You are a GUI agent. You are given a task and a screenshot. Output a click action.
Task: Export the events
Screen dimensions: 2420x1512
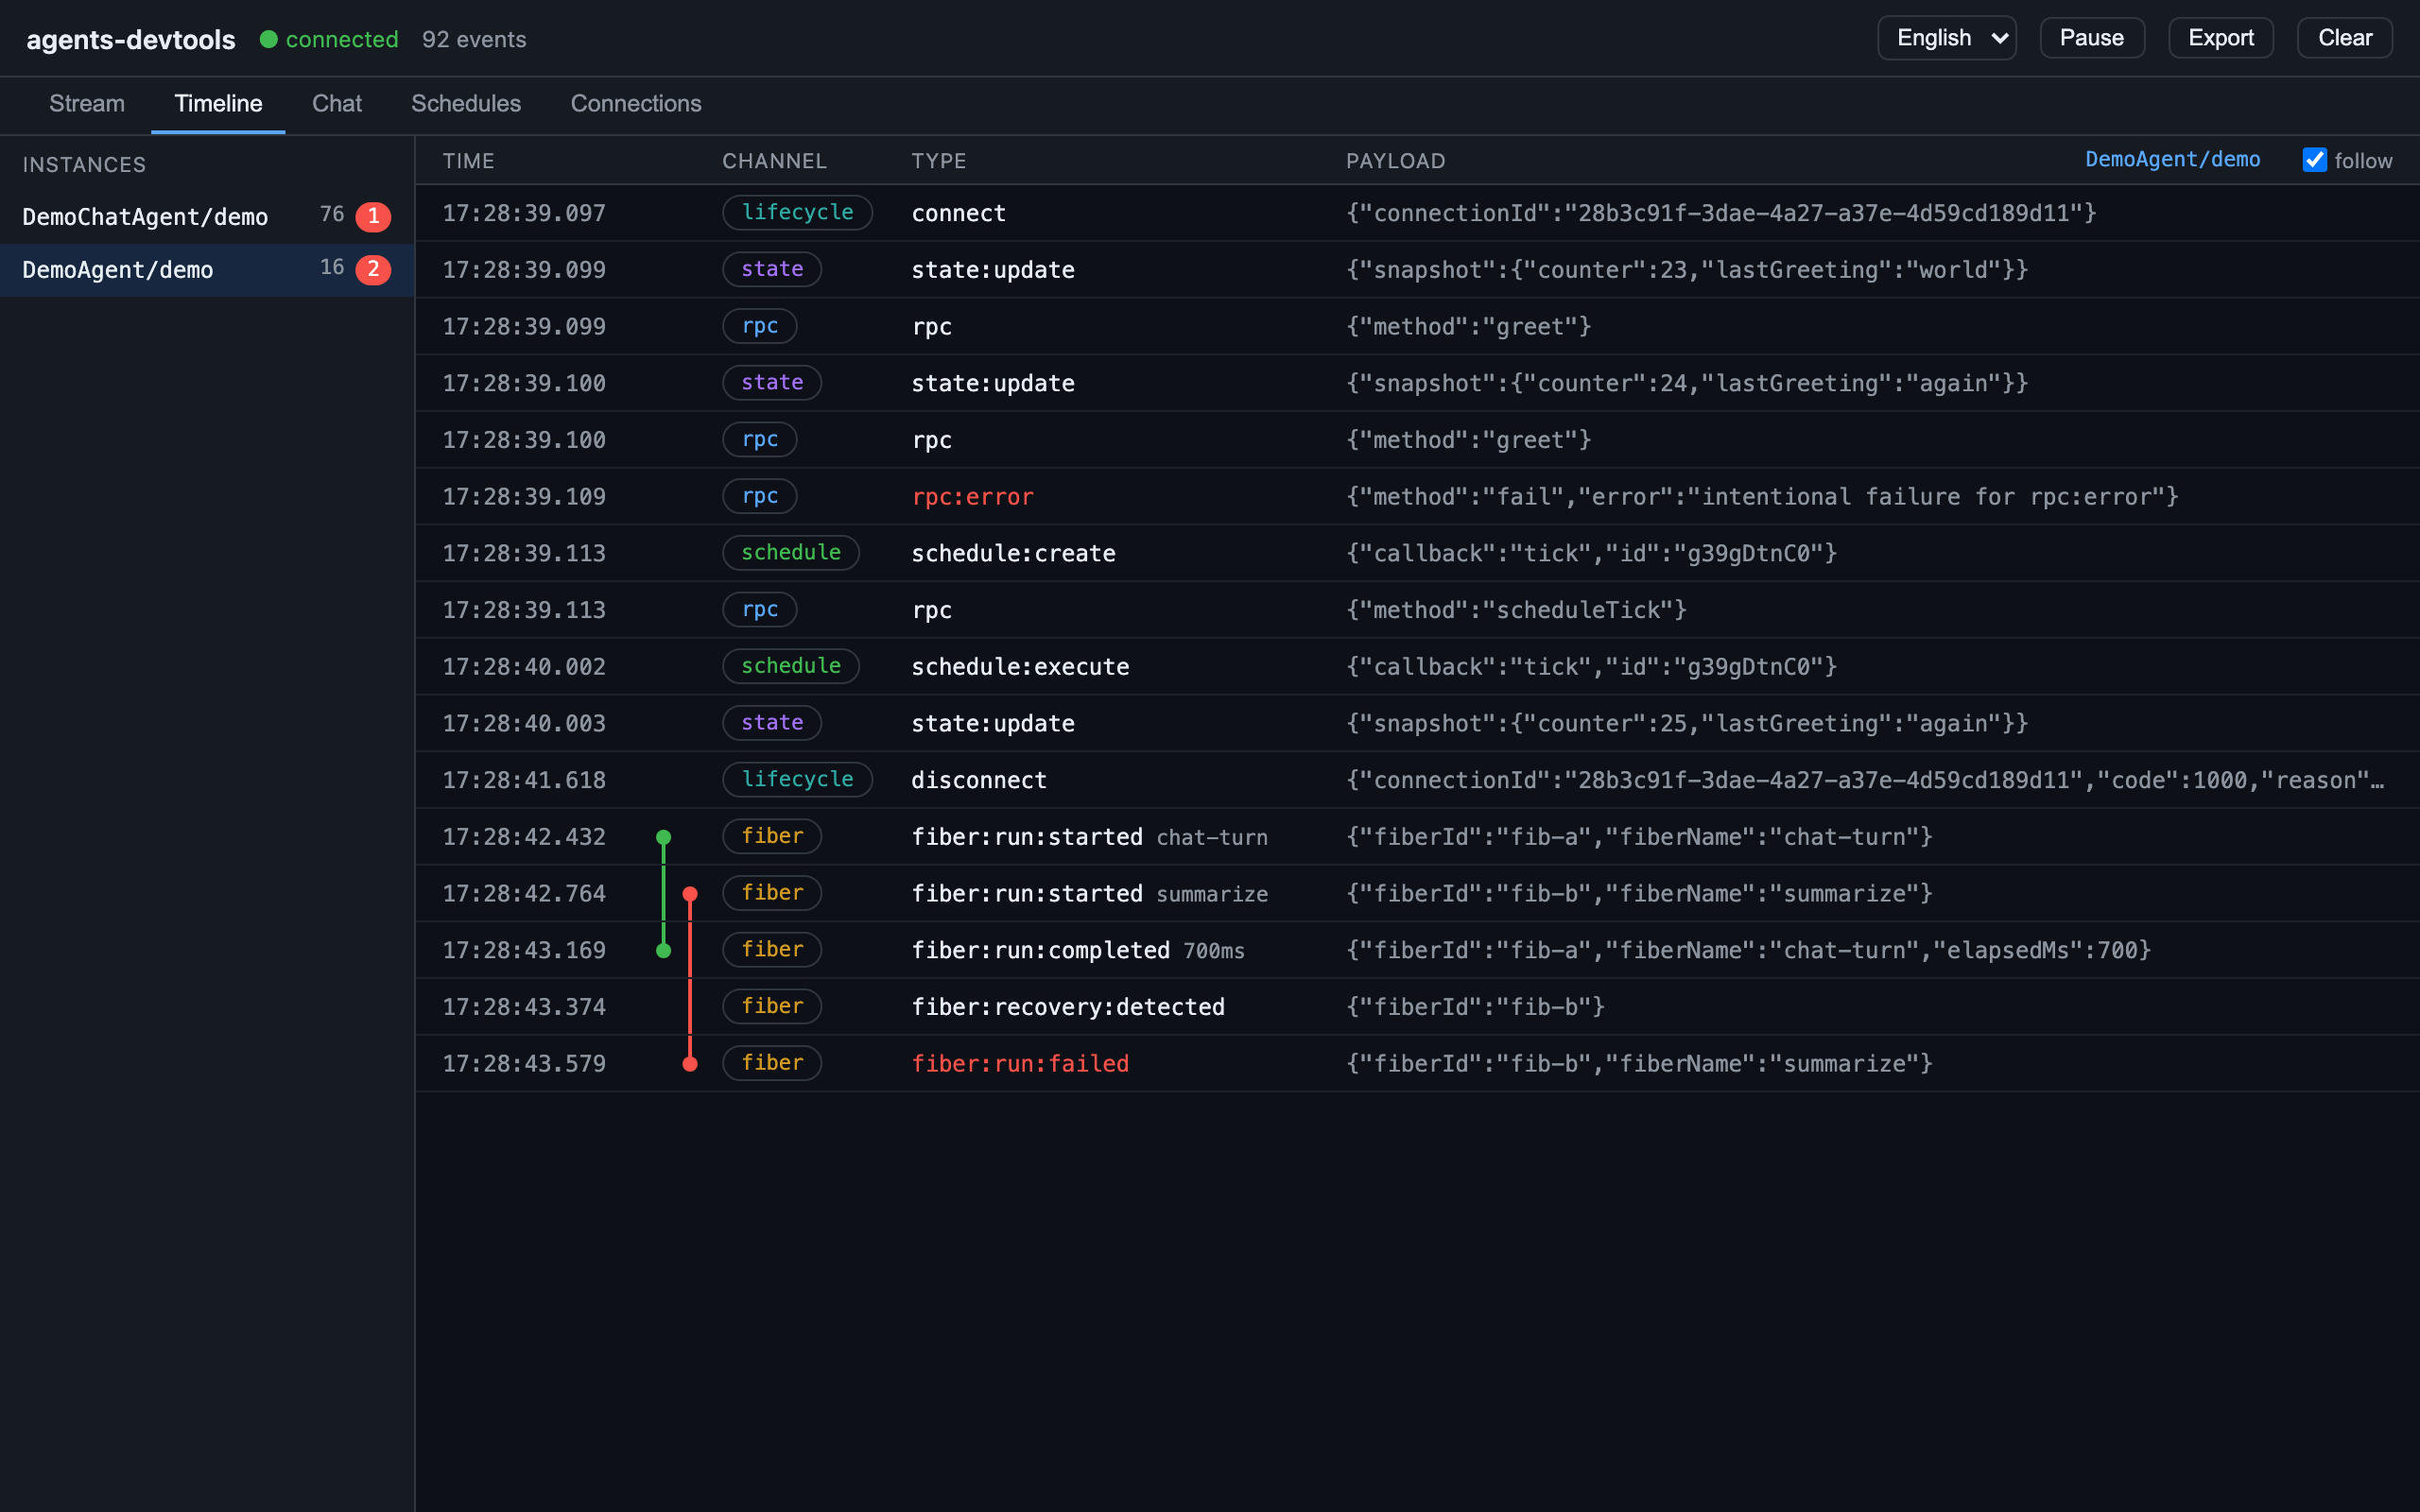click(x=2220, y=38)
